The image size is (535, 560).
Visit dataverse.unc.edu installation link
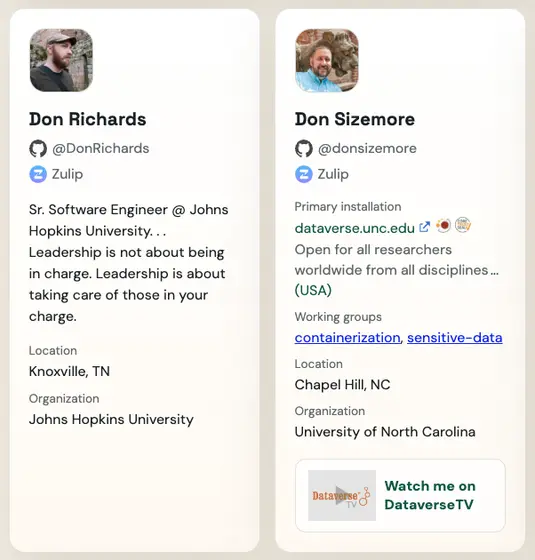(x=355, y=228)
